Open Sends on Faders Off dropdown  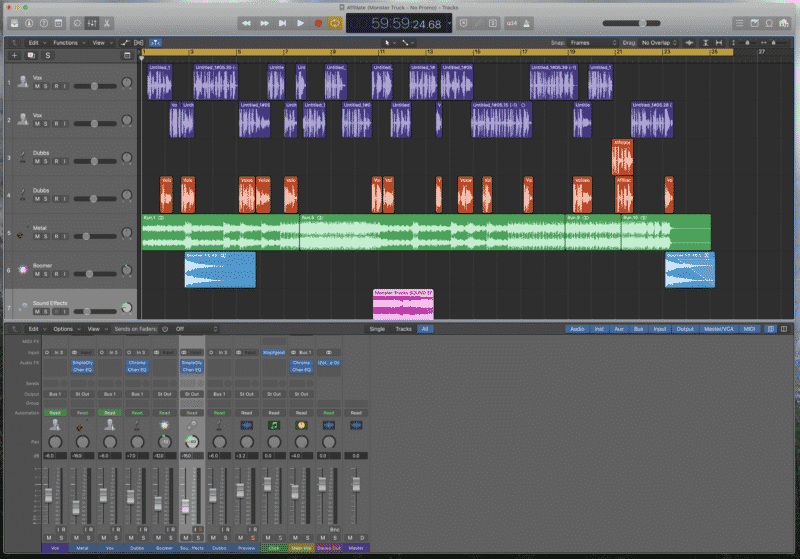point(196,329)
